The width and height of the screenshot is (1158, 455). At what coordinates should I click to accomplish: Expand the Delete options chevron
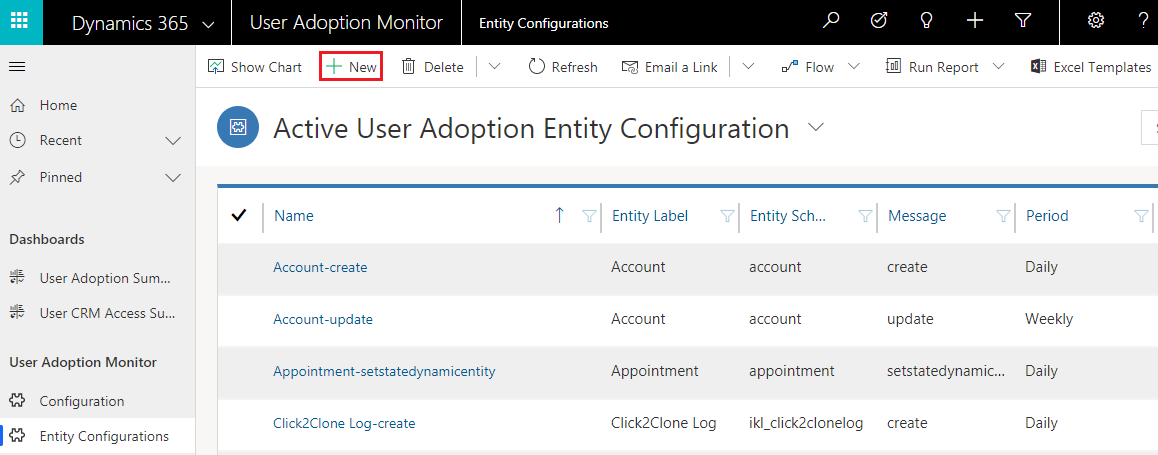[494, 67]
